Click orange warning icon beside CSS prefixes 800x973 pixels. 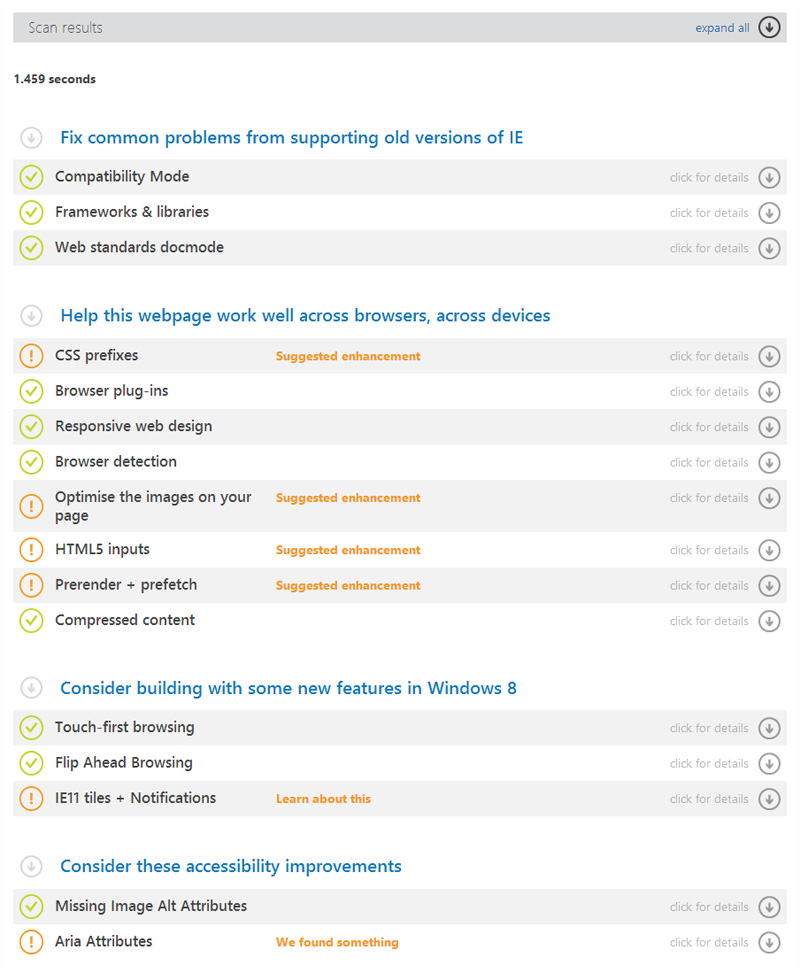pos(31,356)
